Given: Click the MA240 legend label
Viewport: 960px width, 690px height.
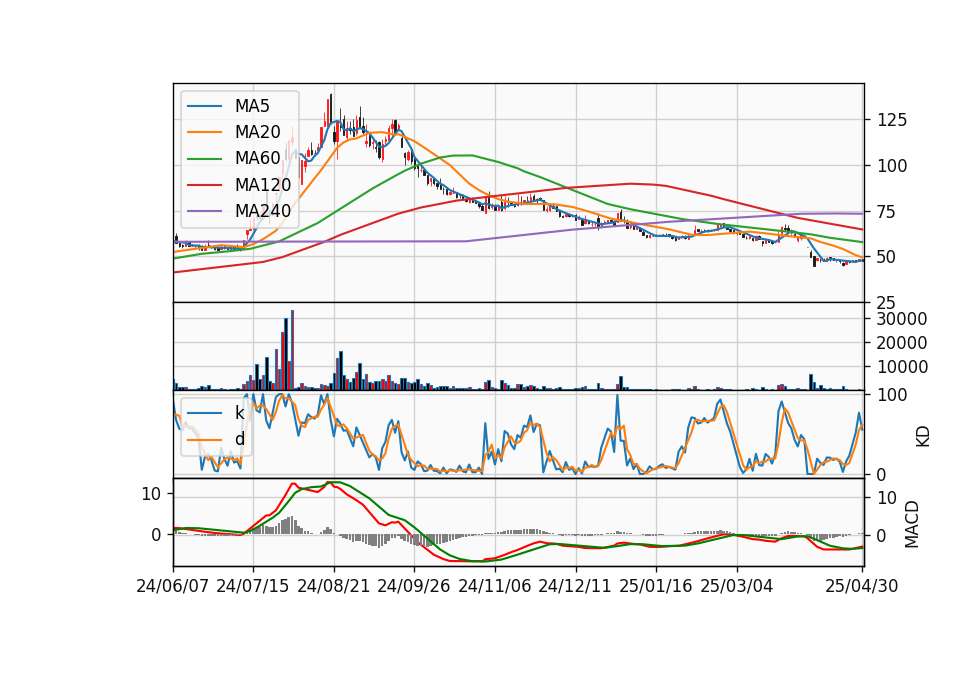Looking at the screenshot, I should point(263,211).
